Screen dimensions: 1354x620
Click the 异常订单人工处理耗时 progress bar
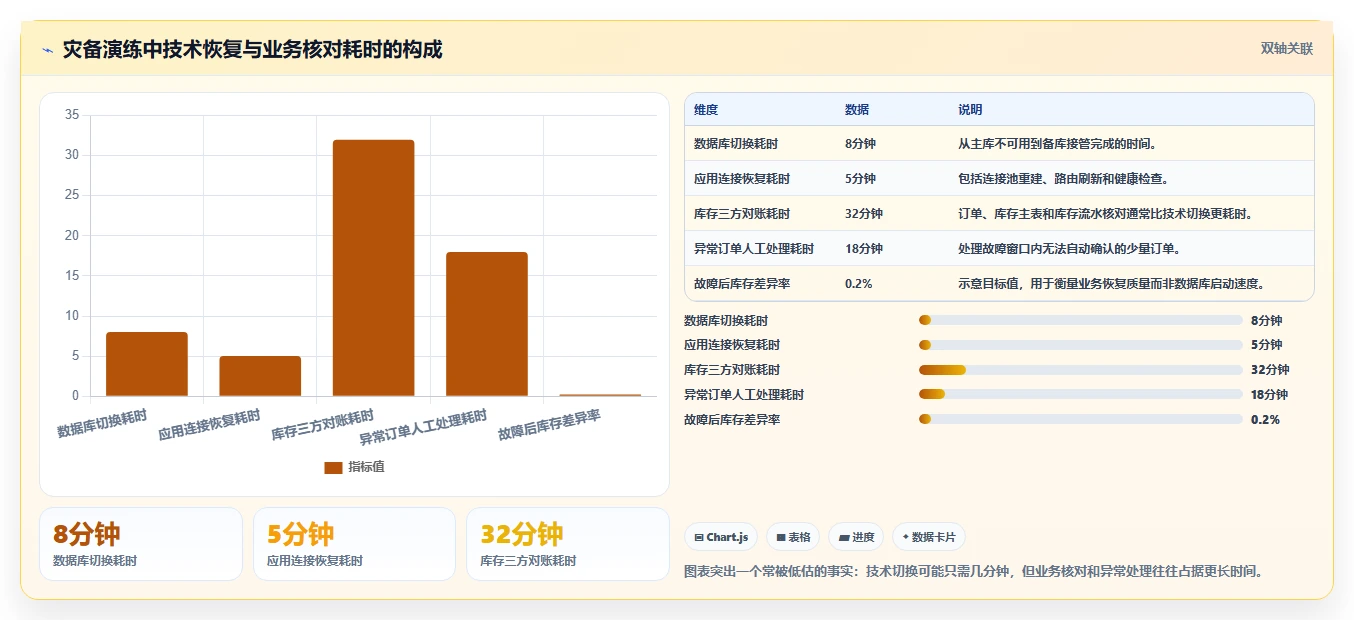coord(1080,395)
